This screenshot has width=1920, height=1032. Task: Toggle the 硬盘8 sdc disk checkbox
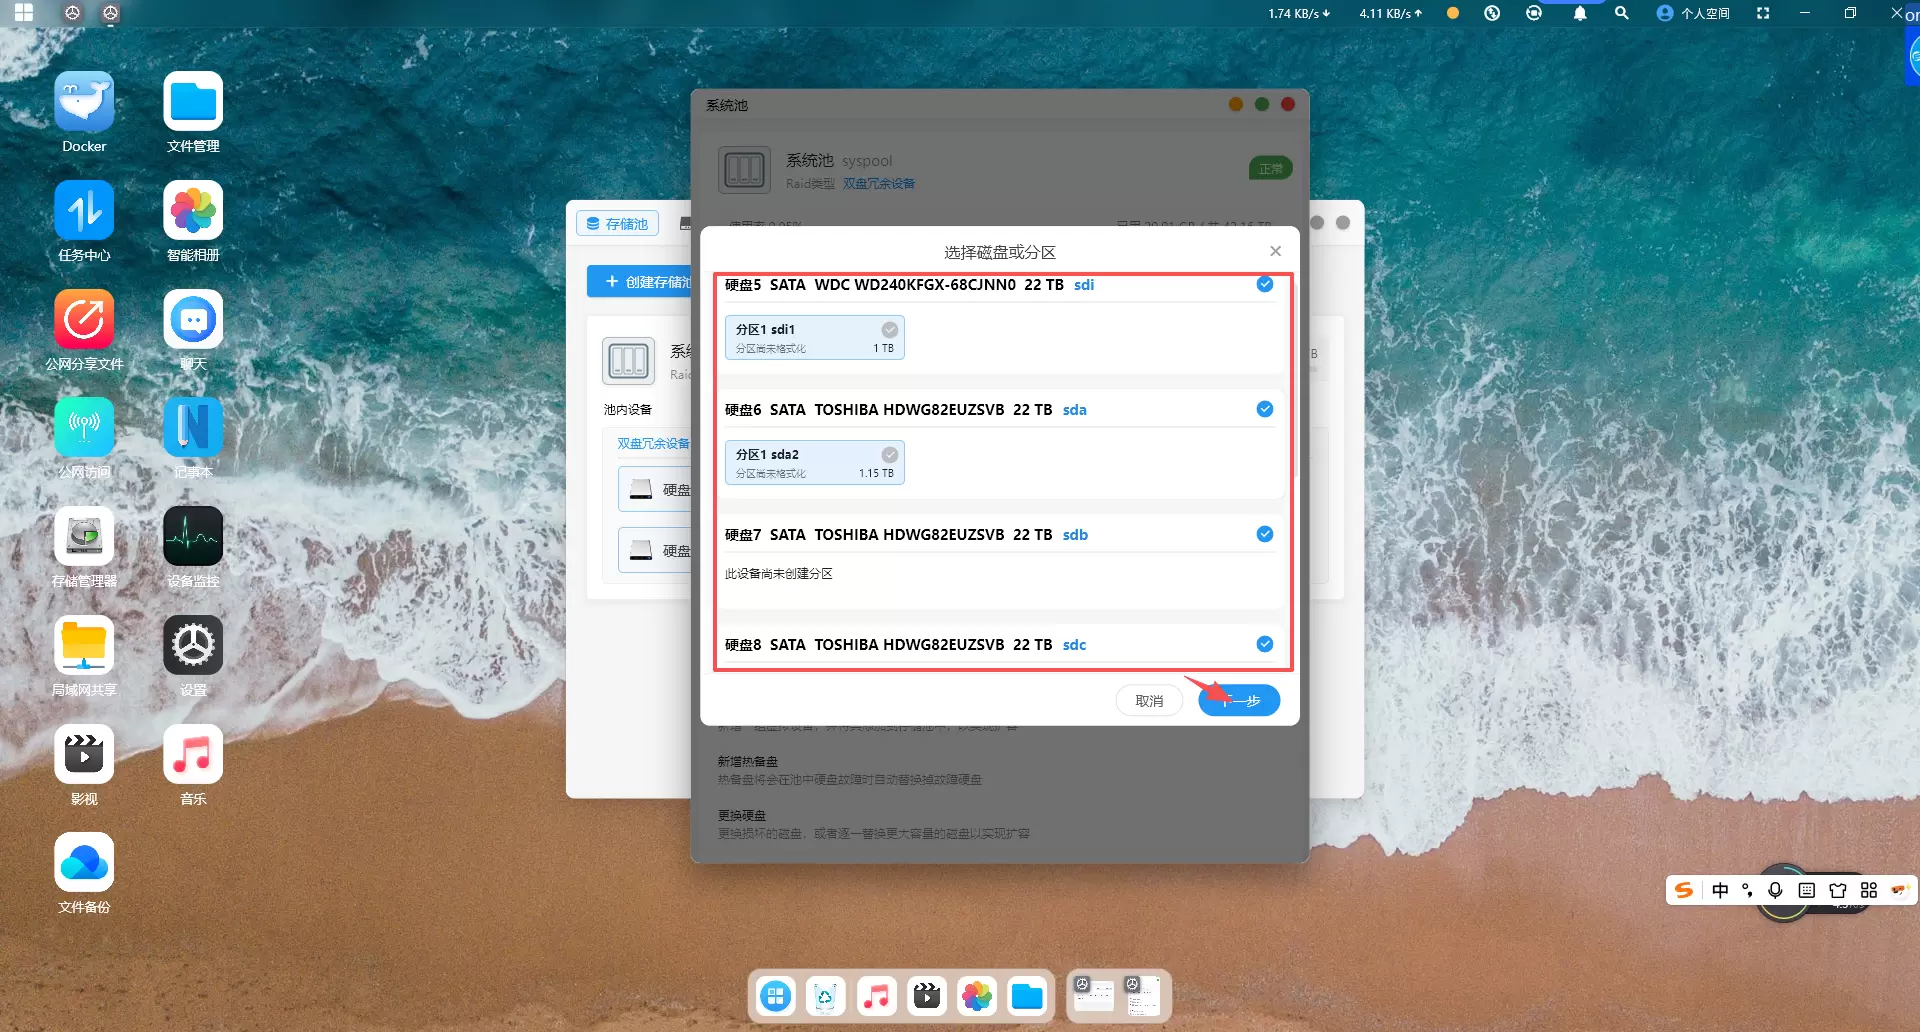[1264, 644]
